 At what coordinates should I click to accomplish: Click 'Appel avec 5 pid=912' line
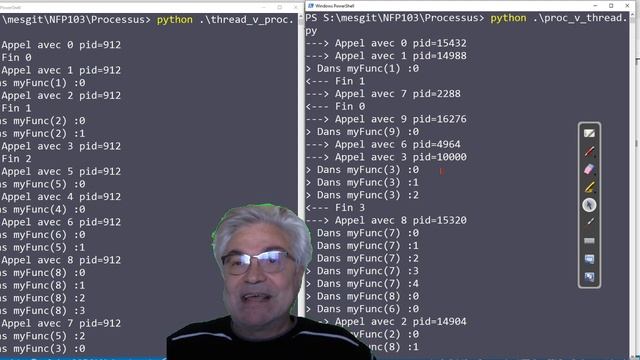tap(61, 171)
